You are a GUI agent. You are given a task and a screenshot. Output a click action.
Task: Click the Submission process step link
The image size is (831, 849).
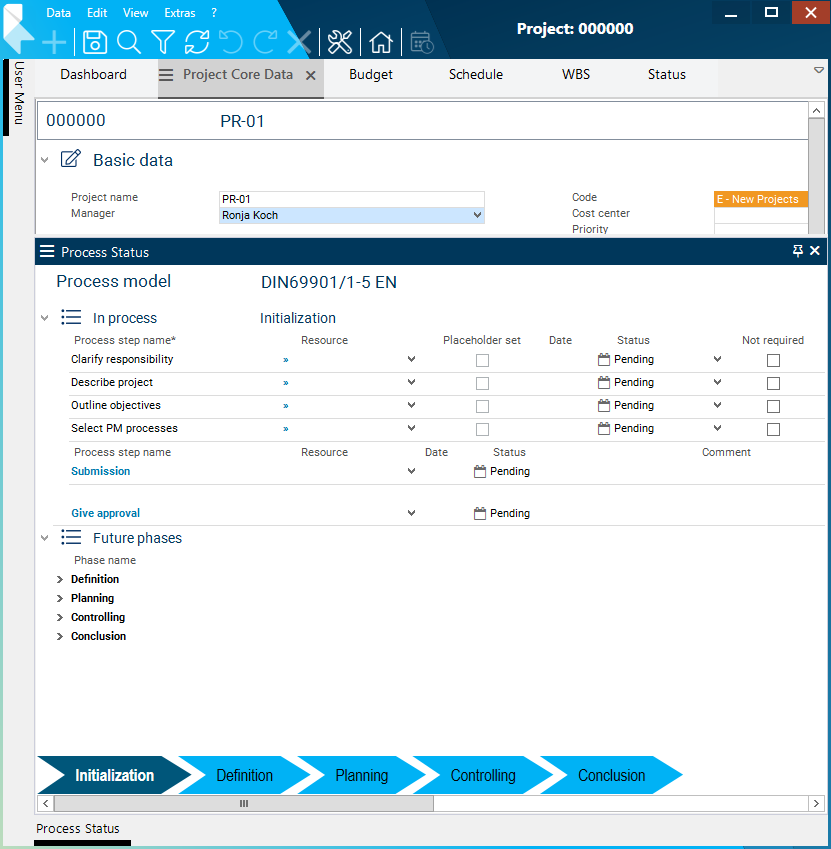click(100, 471)
